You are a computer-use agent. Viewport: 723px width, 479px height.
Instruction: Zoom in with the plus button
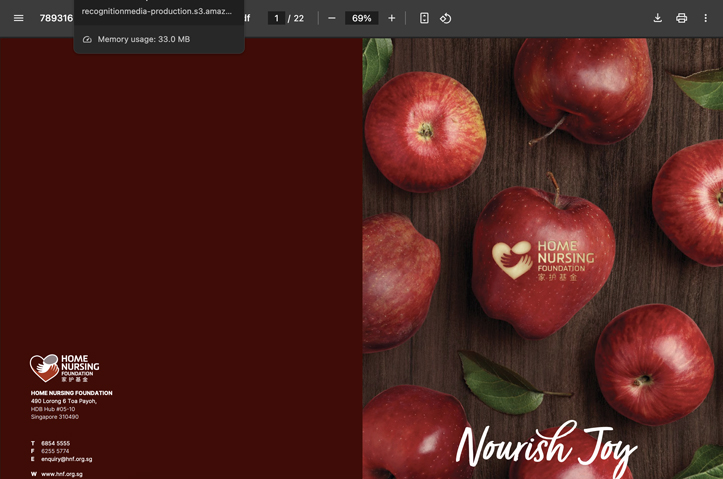(391, 18)
